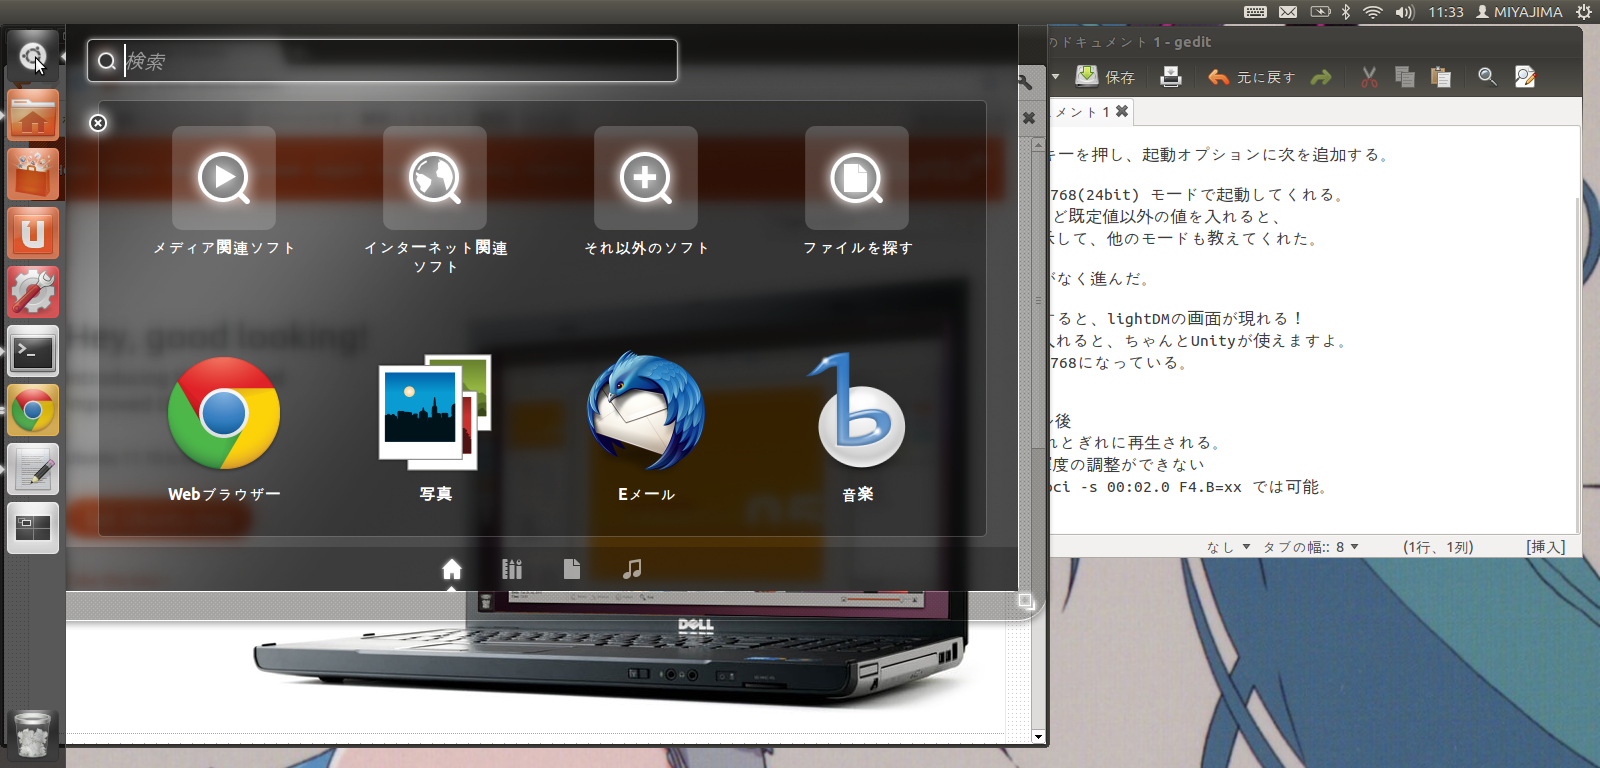Open the Wi-Fi network indicator menu

tap(1373, 12)
